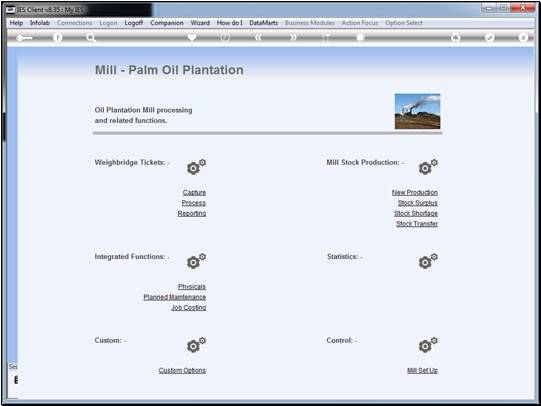
Task: Go back with double left arrows icon
Action: 258,37
